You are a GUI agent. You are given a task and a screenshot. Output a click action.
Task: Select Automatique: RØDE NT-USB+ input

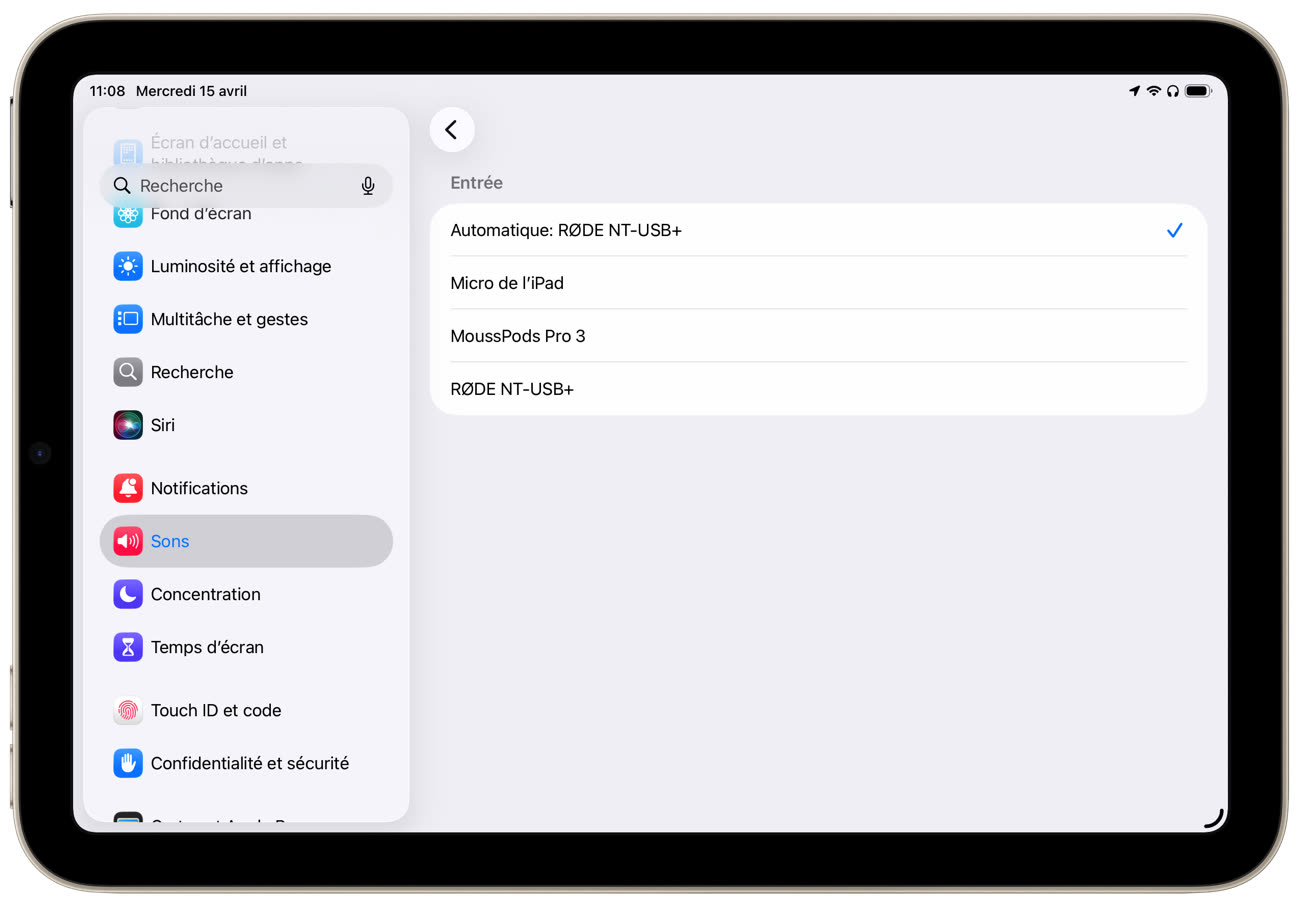pos(817,230)
